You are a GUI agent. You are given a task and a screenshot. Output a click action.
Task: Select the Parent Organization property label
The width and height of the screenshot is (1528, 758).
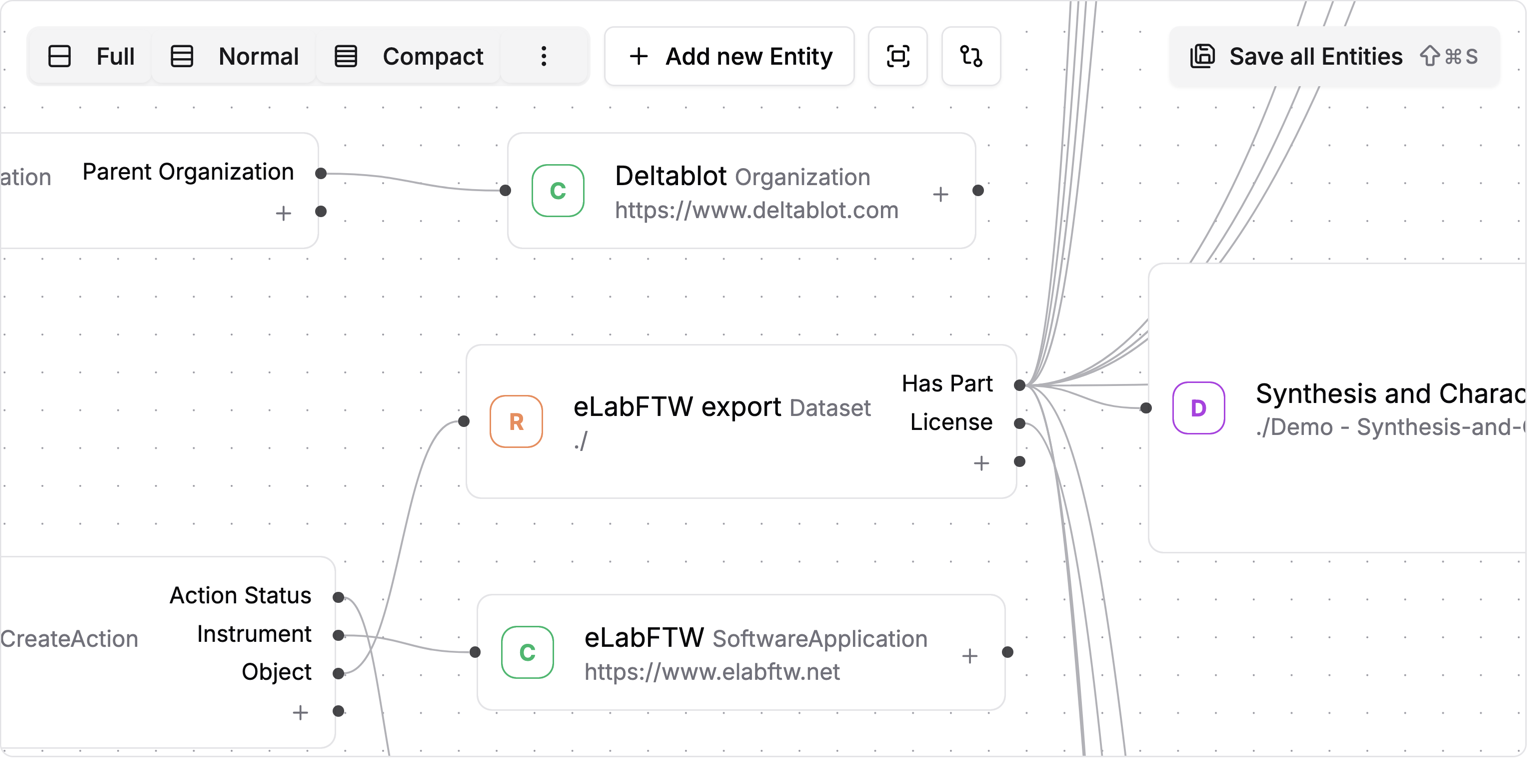(188, 171)
